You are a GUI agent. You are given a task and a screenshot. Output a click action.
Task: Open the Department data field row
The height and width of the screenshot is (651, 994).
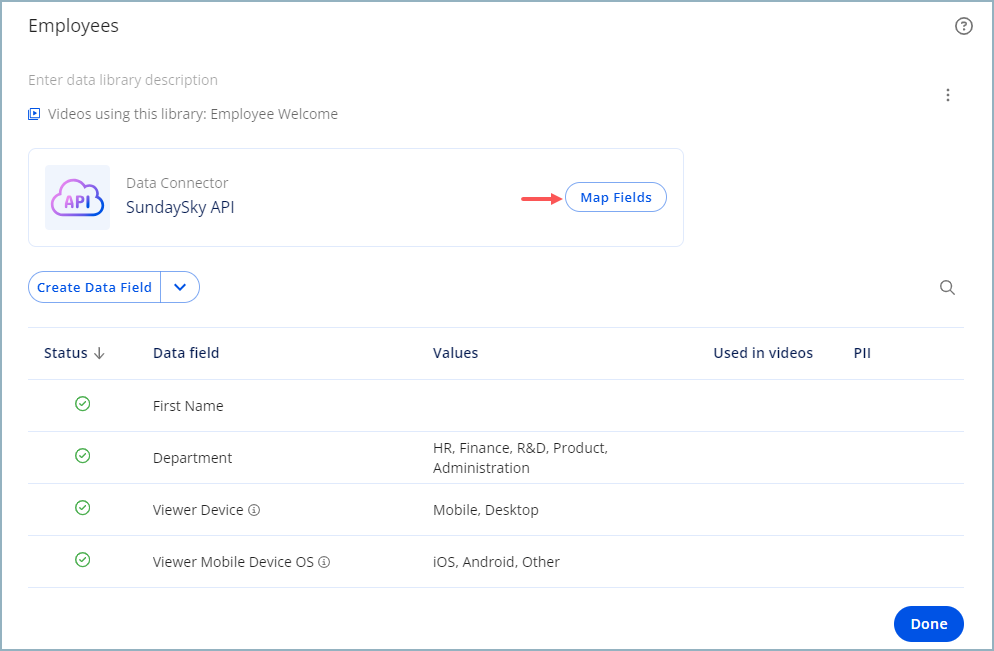(x=496, y=458)
